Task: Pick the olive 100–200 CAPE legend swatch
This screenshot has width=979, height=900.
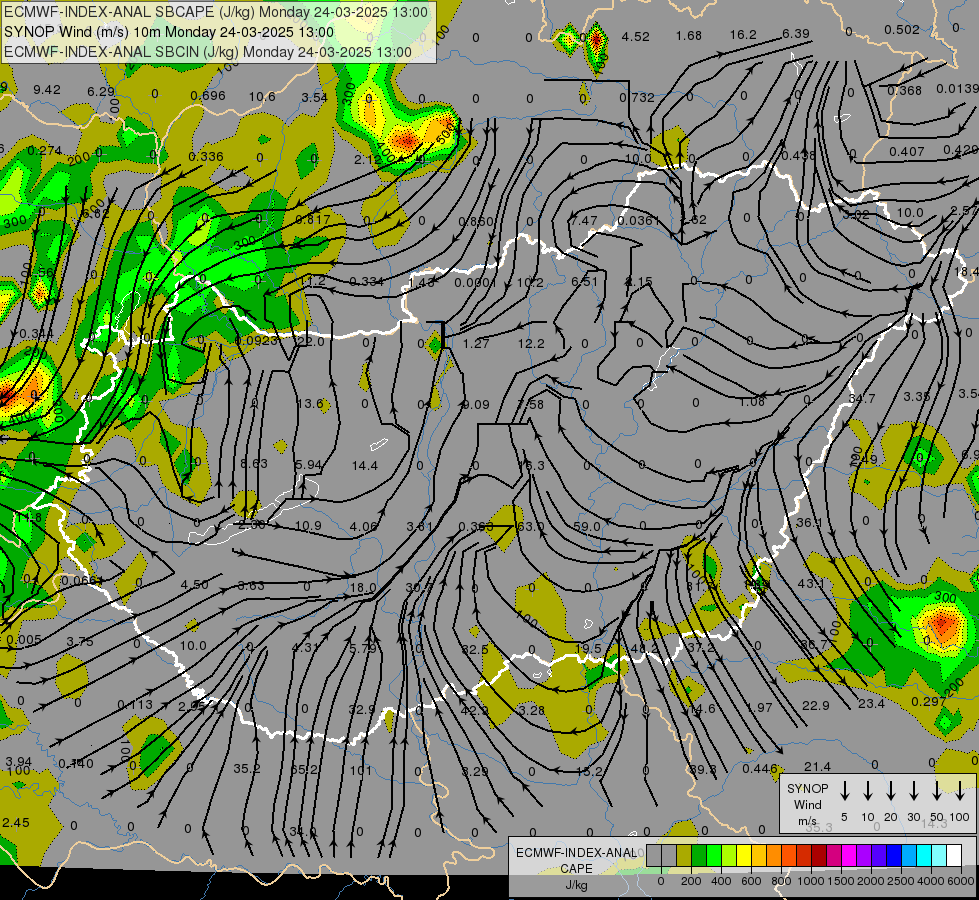Action: click(x=684, y=856)
